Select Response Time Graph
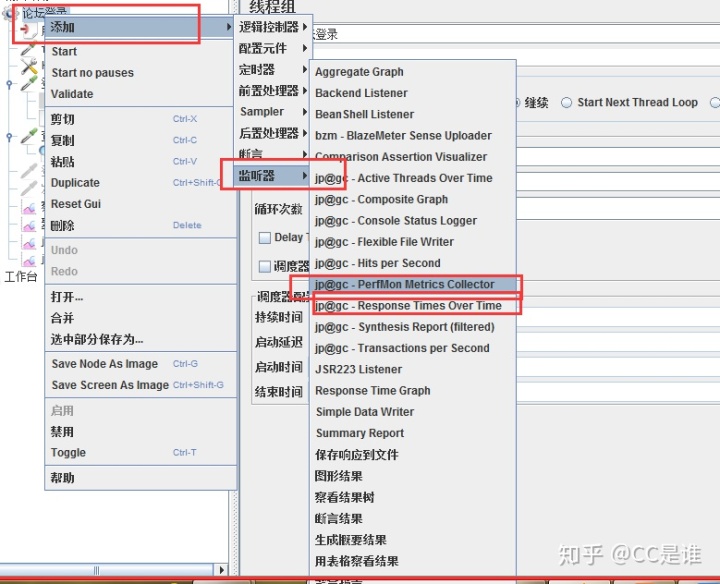The height and width of the screenshot is (584, 720). point(413,391)
